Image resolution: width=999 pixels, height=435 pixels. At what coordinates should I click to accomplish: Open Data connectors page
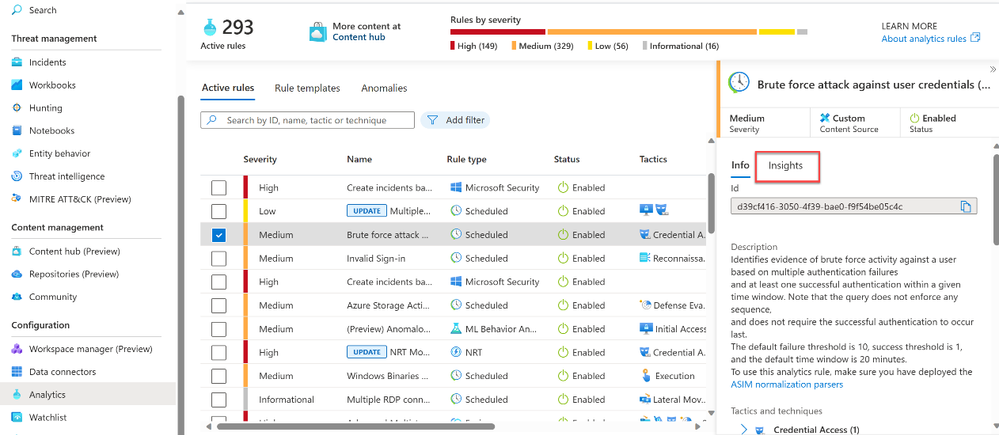(x=62, y=372)
